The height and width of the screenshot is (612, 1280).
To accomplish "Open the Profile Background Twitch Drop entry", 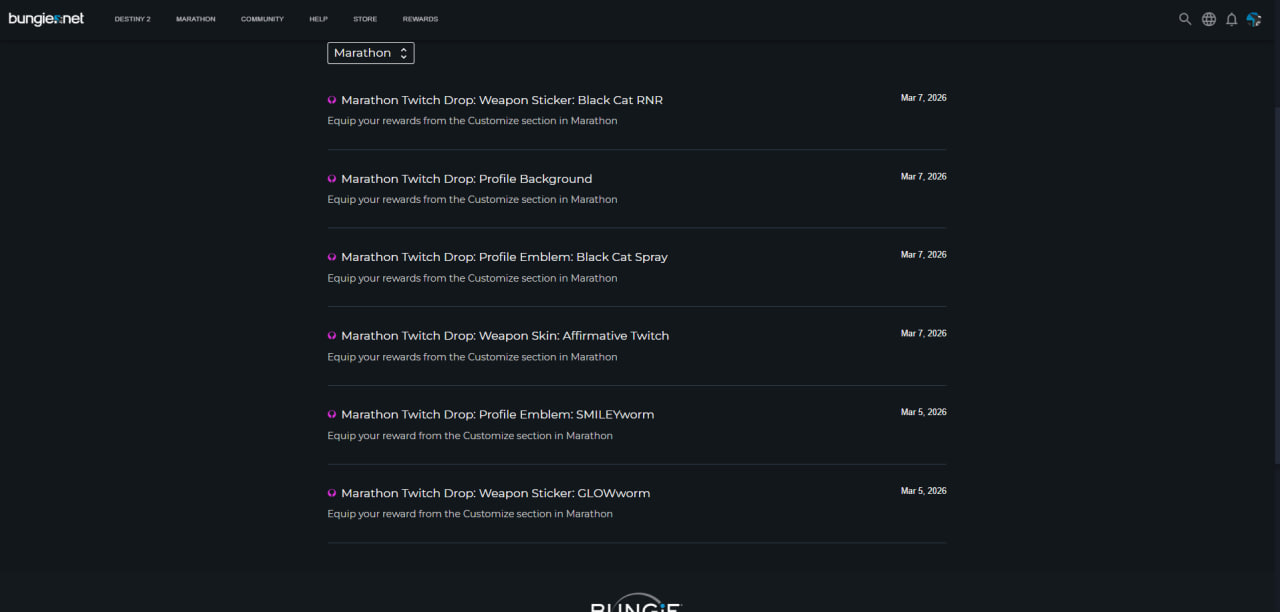I will point(466,179).
